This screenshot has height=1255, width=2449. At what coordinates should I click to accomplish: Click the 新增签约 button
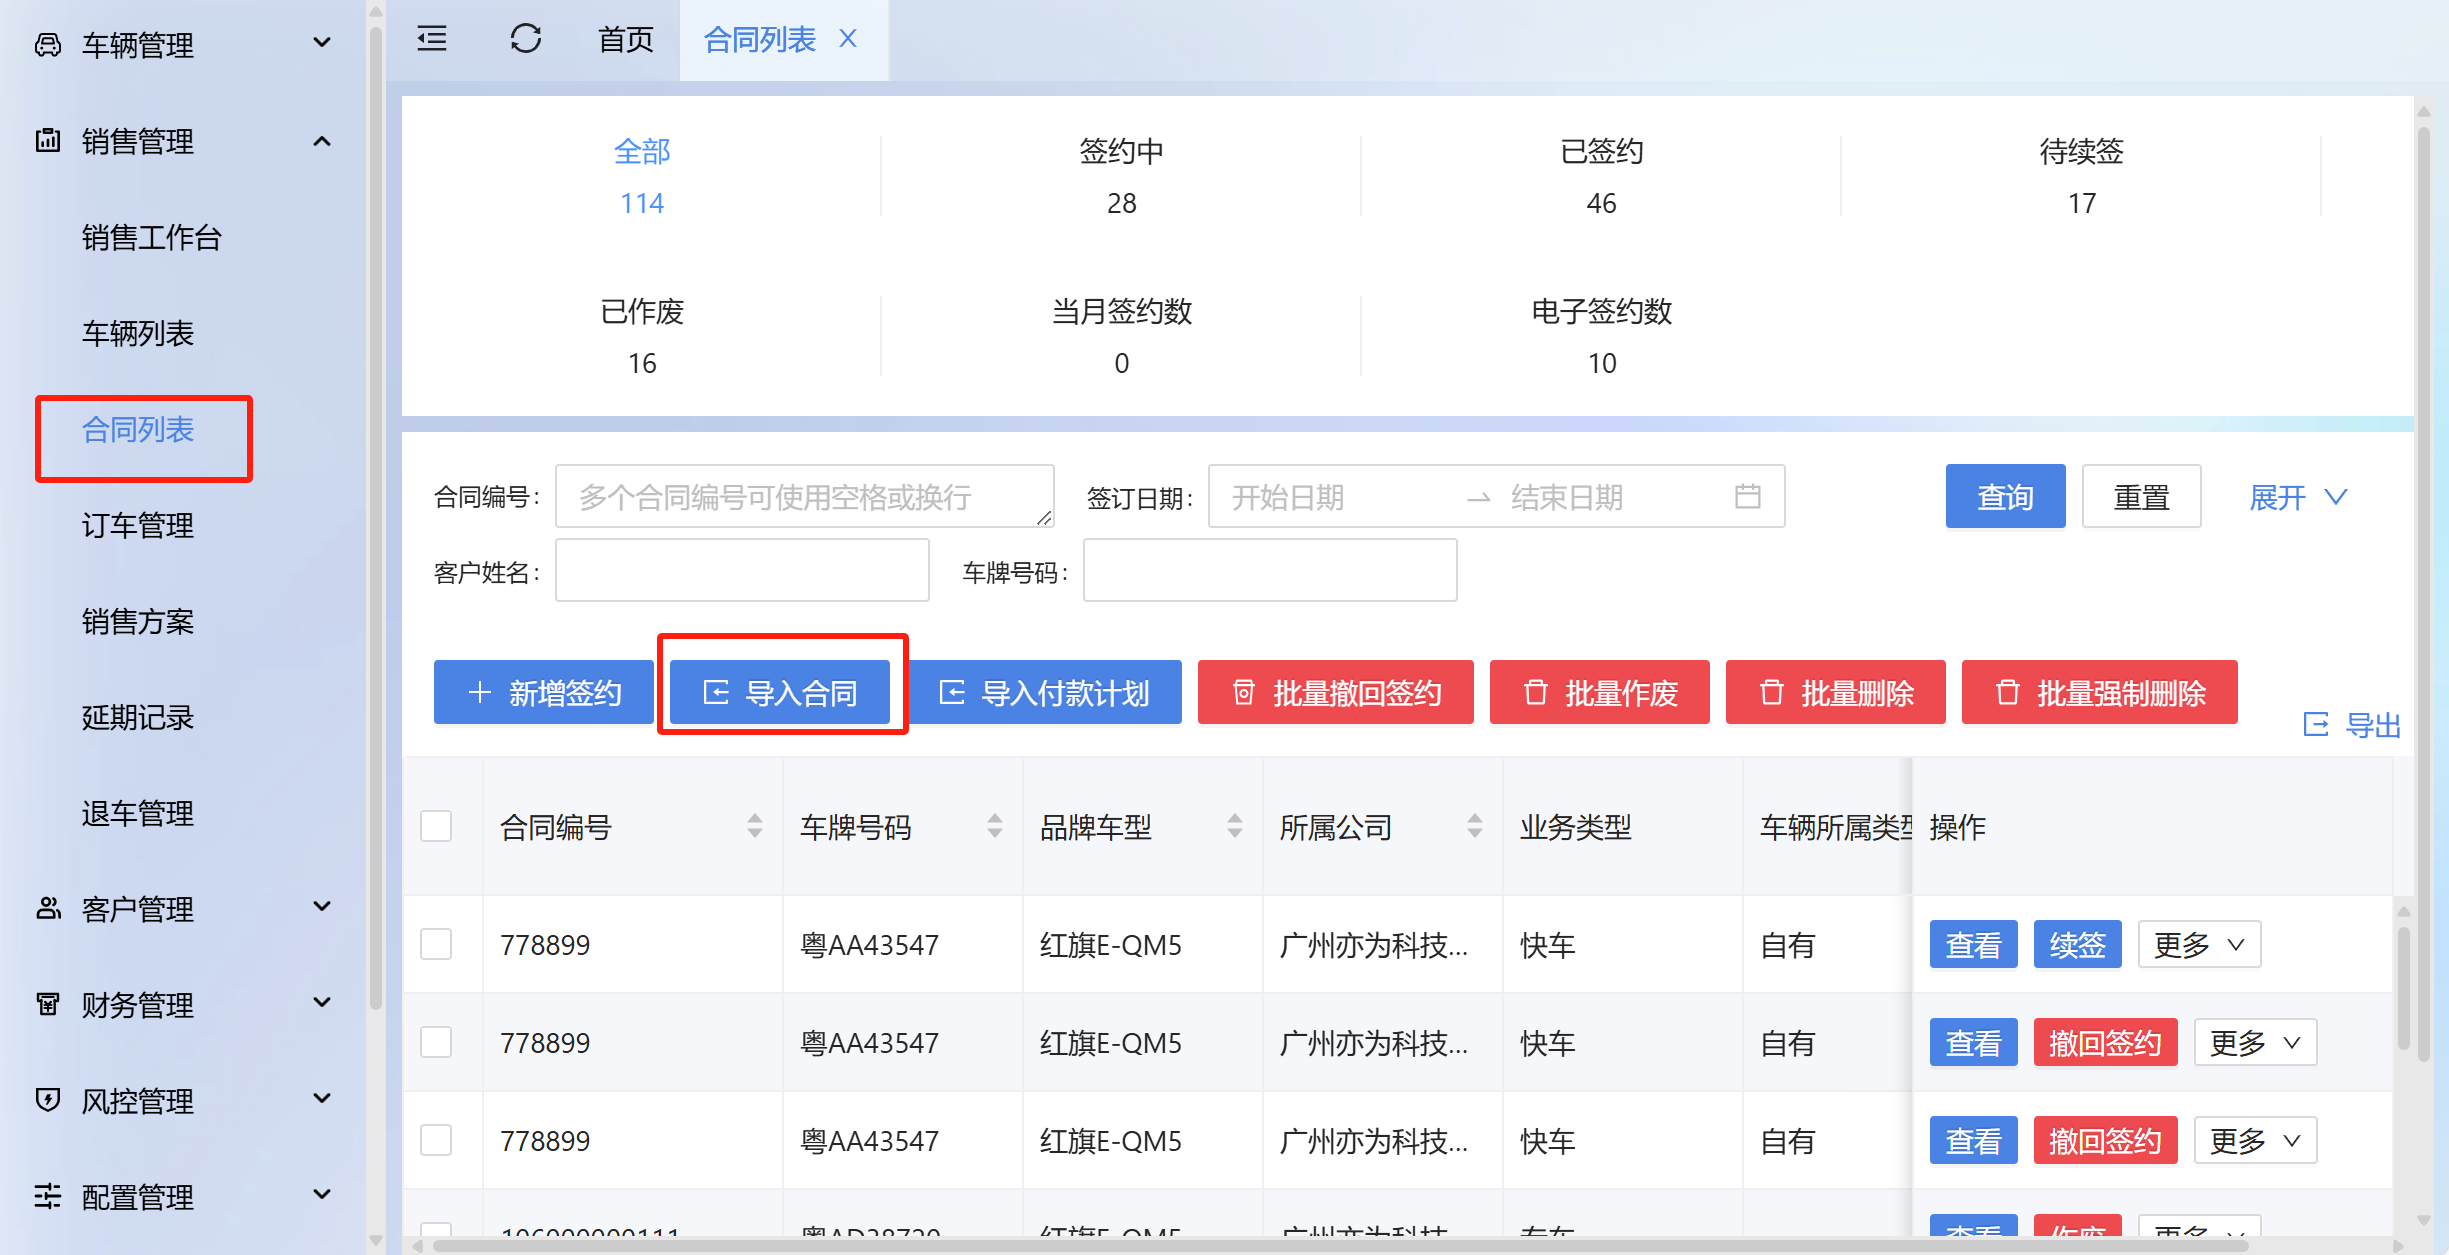pos(544,692)
